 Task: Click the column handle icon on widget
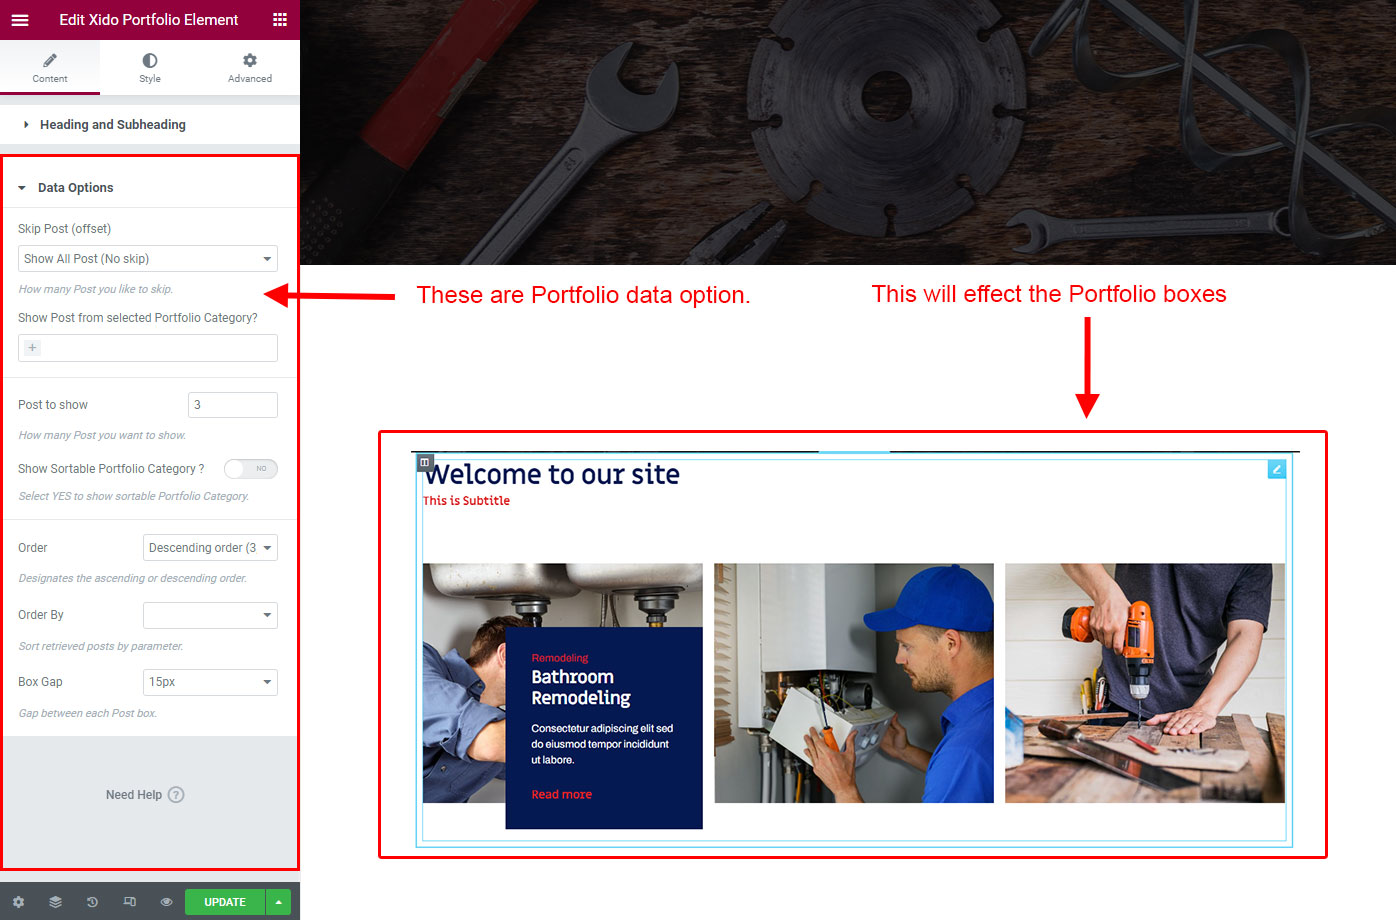click(425, 462)
